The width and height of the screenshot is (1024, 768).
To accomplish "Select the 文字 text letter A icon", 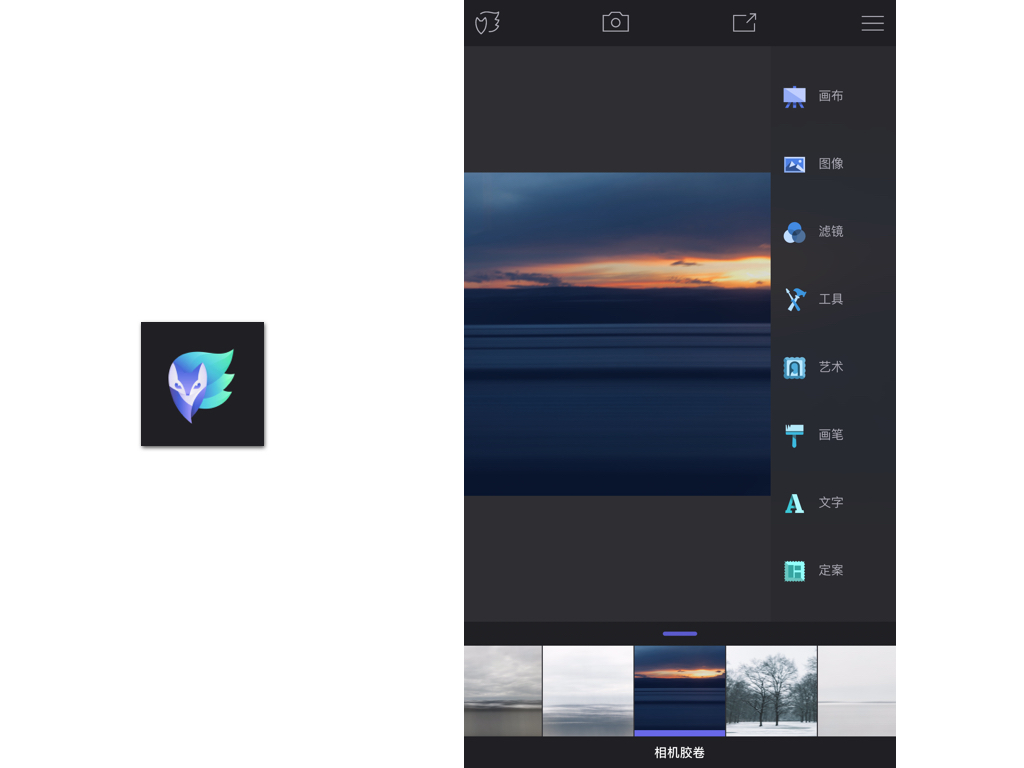I will point(794,503).
